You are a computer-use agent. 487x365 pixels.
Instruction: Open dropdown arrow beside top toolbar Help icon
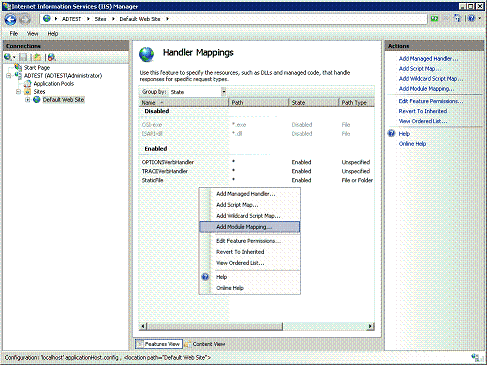click(480, 19)
